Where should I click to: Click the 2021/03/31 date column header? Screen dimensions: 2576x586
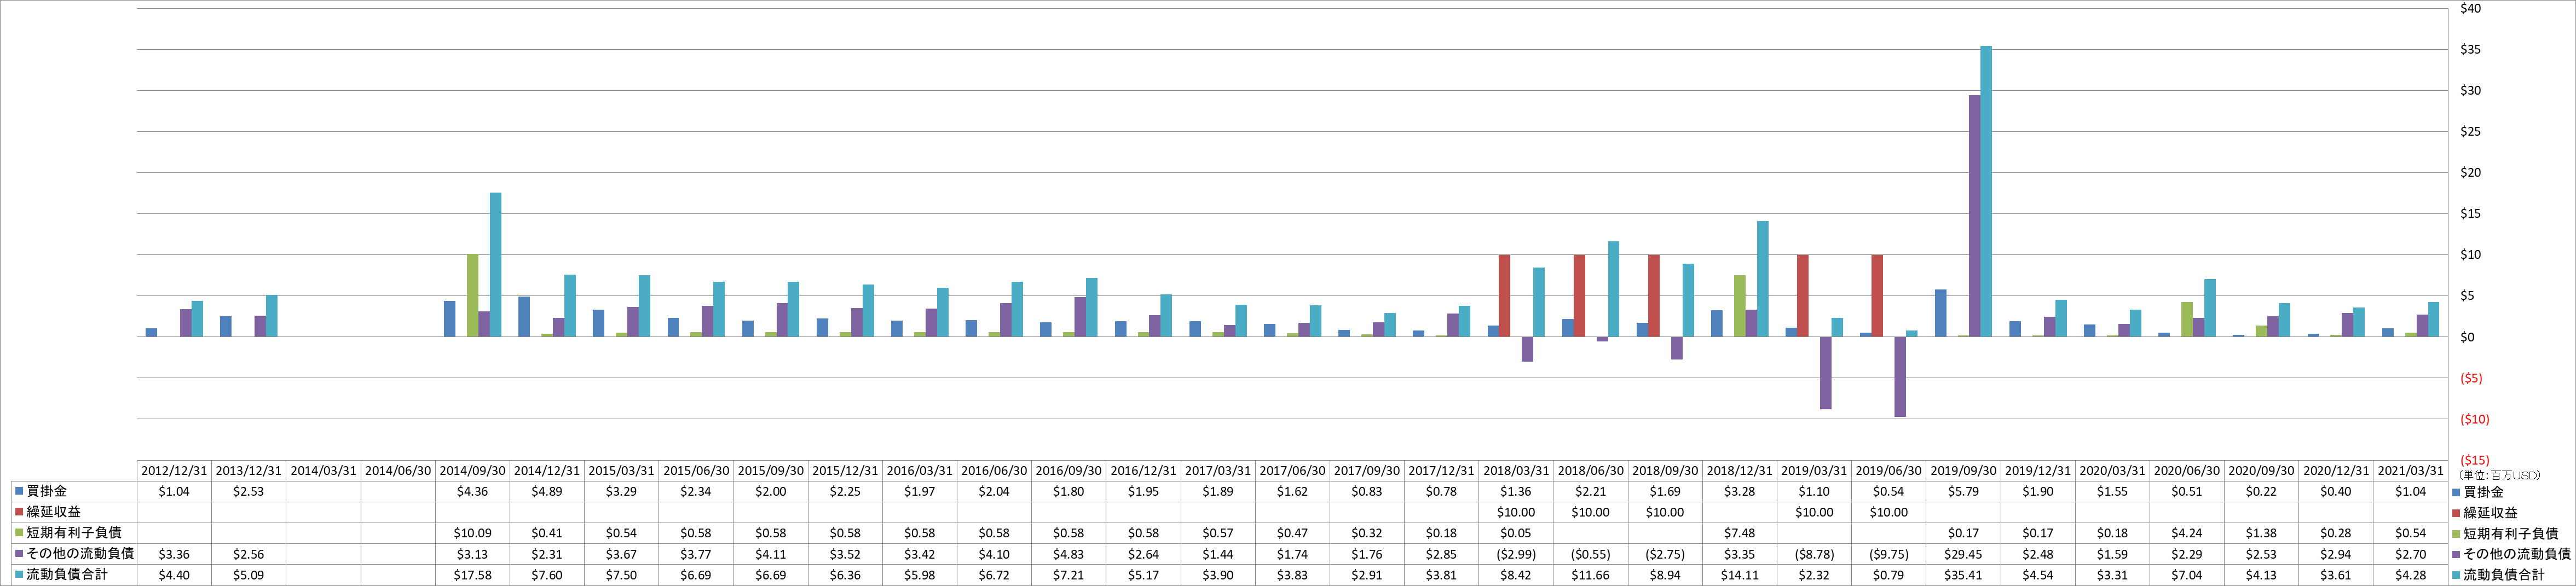click(x=2410, y=471)
